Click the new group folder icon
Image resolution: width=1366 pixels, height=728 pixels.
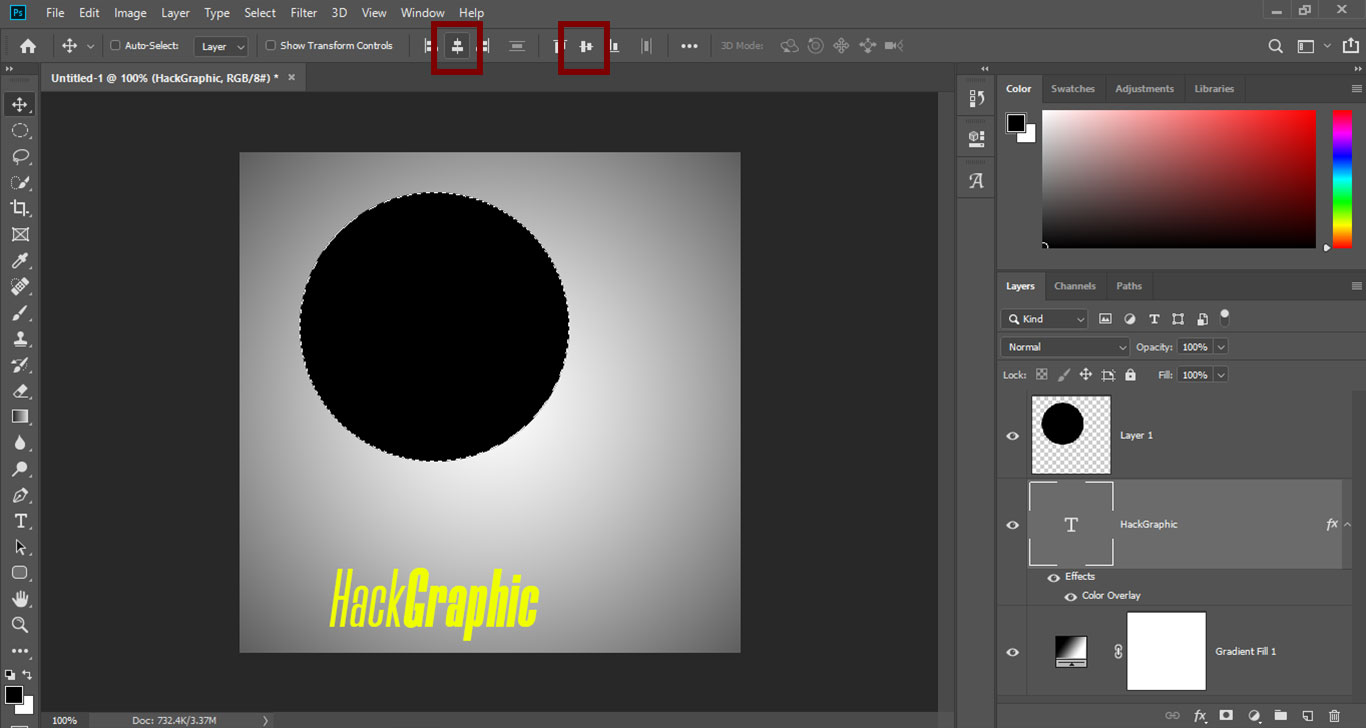point(1280,716)
